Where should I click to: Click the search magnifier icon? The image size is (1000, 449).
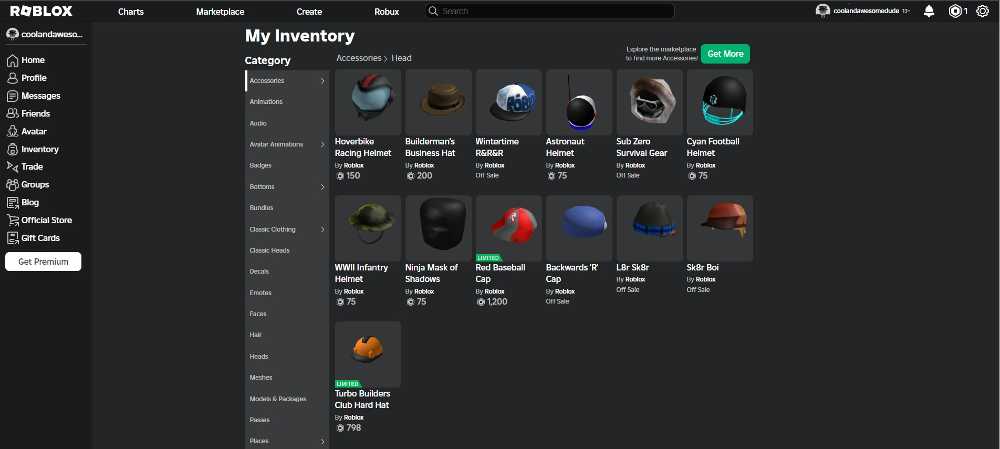(433, 11)
